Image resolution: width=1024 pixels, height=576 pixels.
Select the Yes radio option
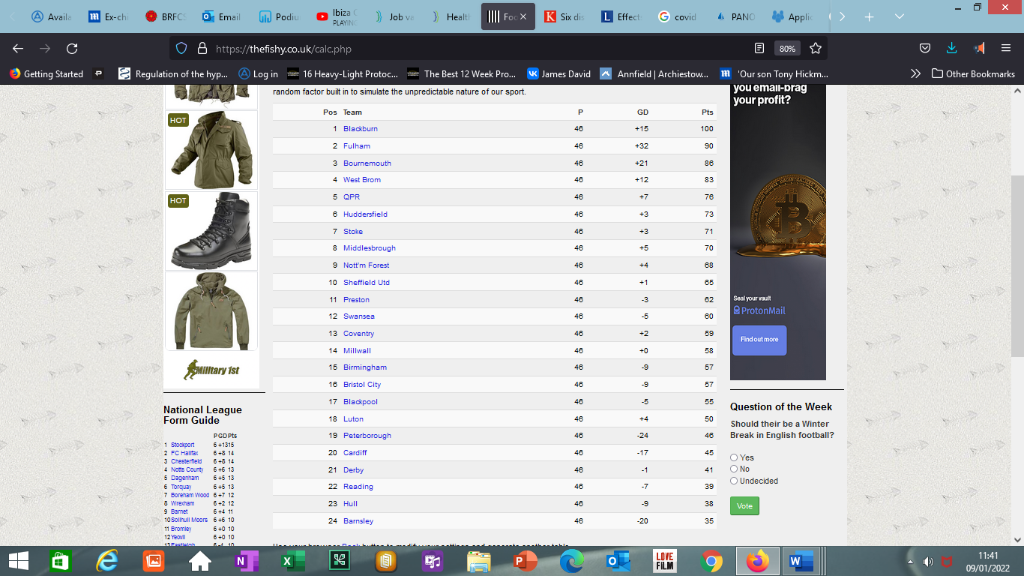pyautogui.click(x=734, y=458)
